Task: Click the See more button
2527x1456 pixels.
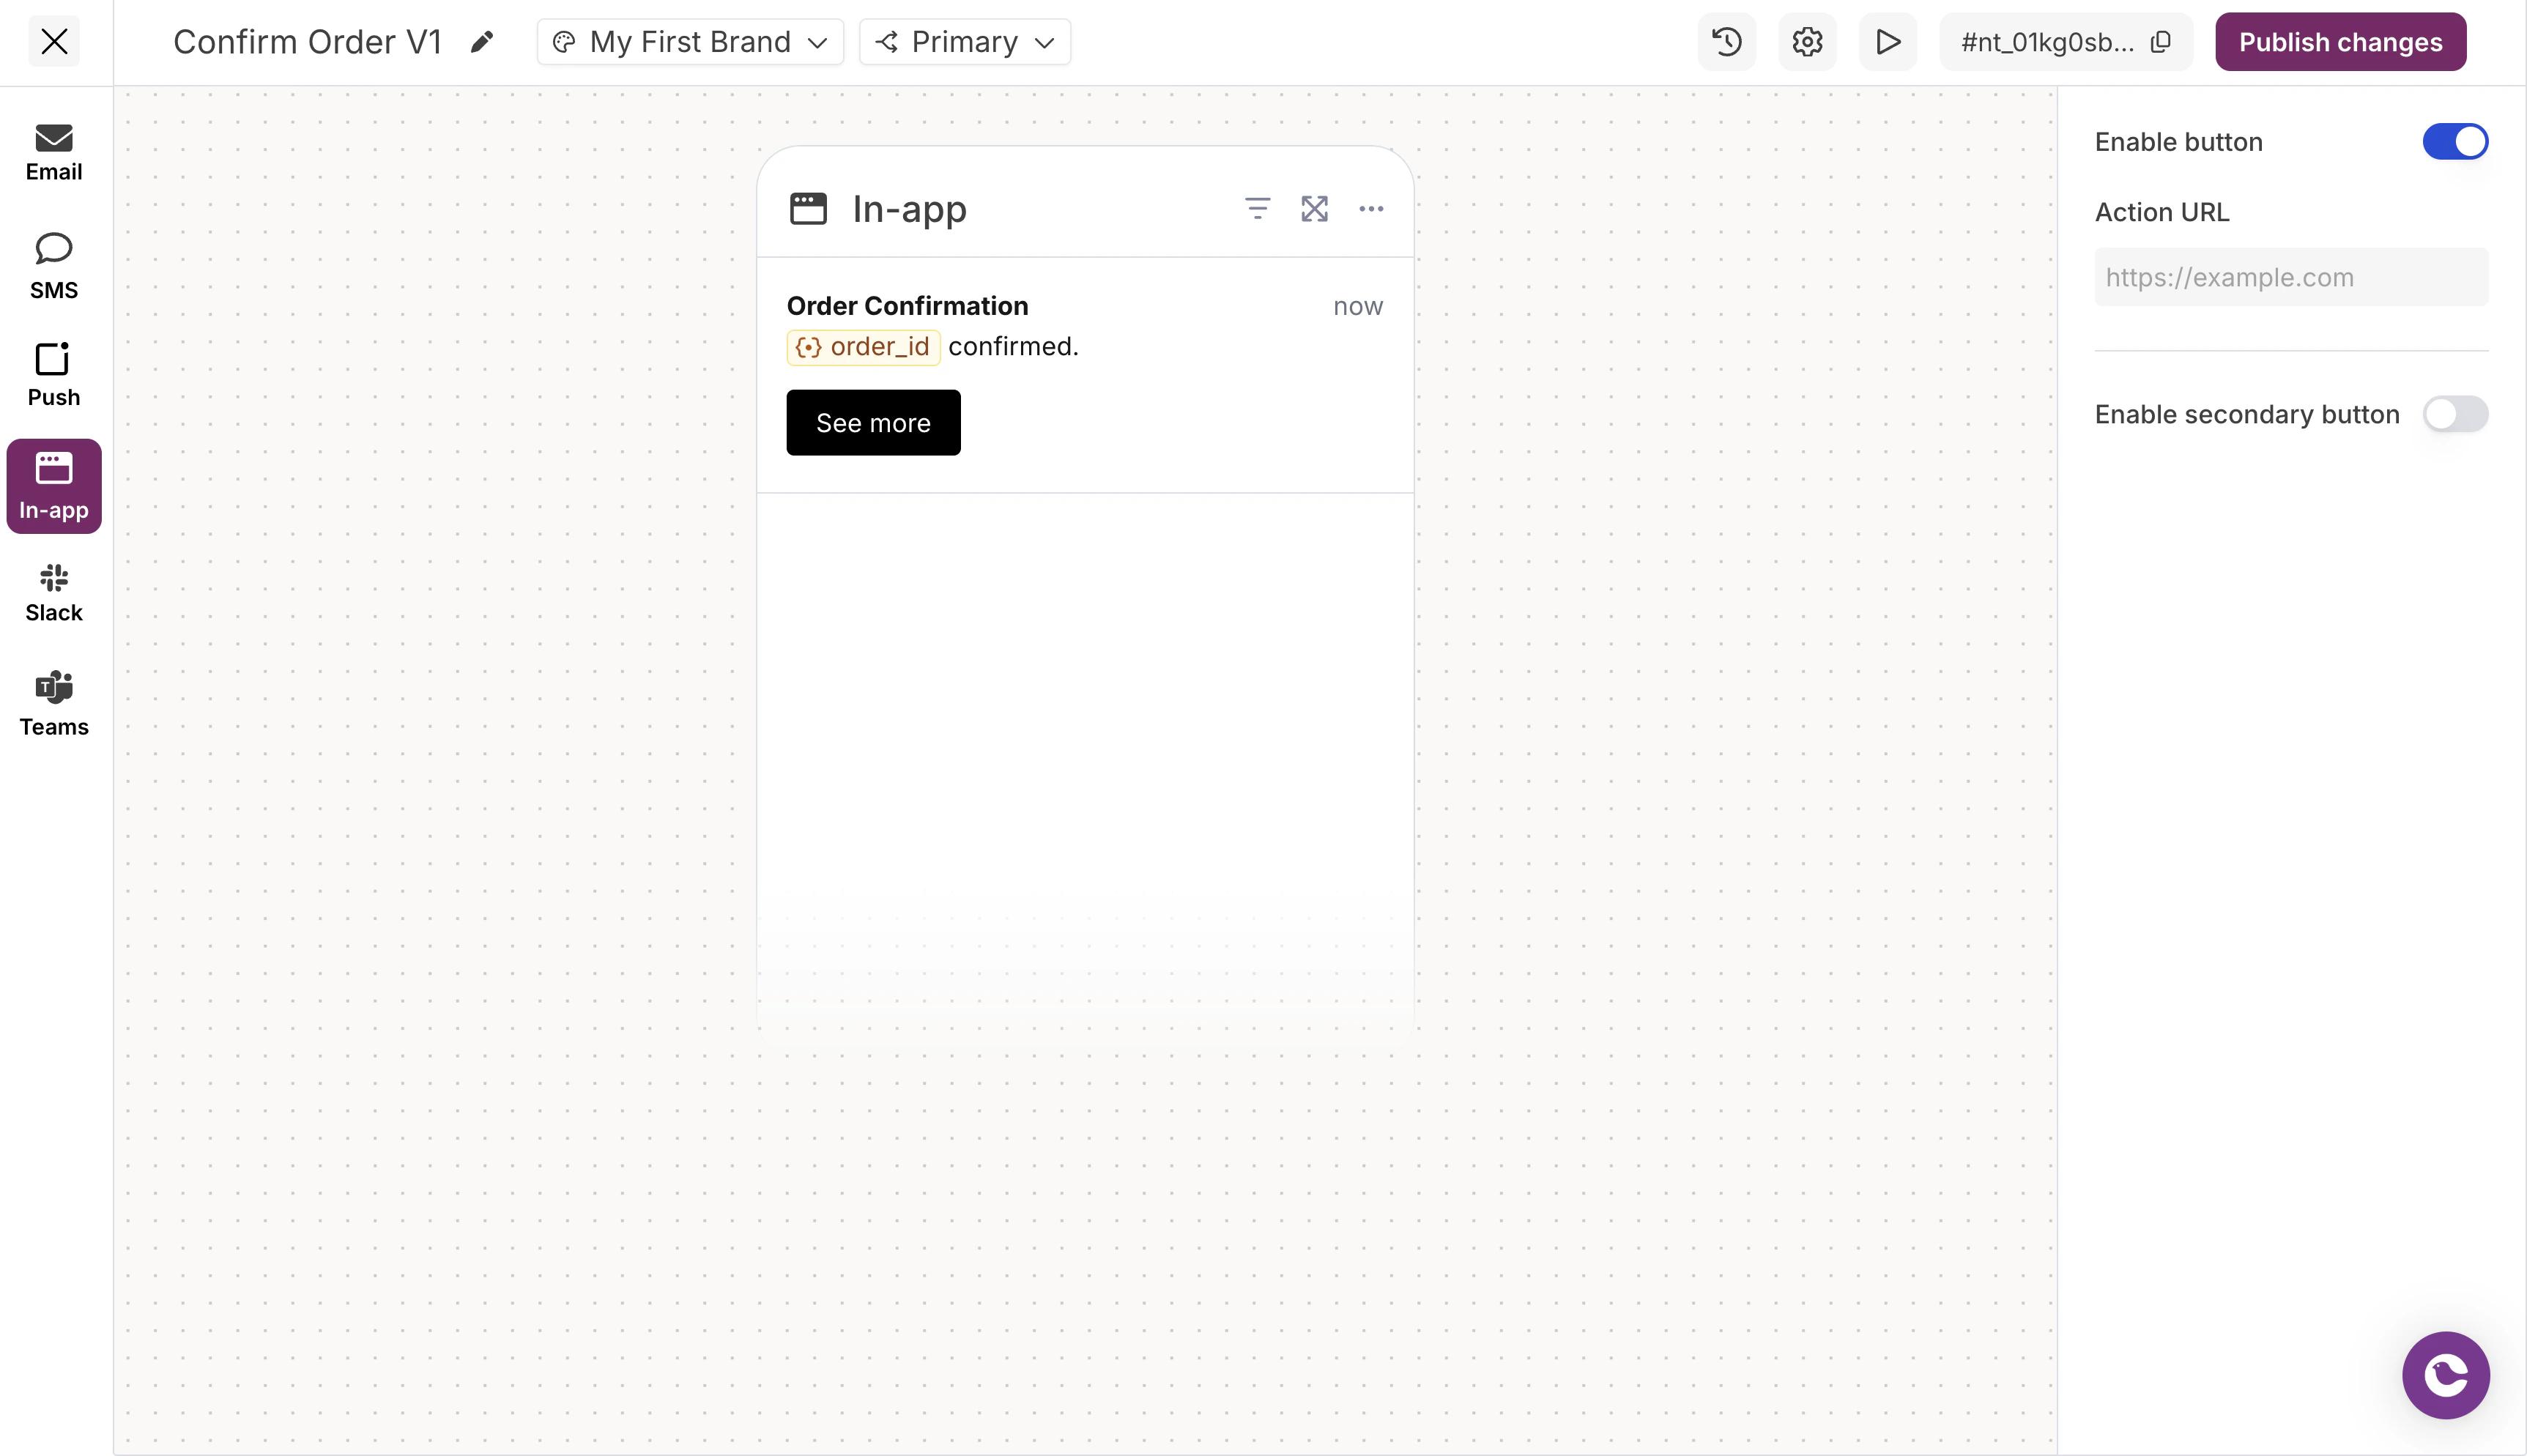Action: [873, 422]
